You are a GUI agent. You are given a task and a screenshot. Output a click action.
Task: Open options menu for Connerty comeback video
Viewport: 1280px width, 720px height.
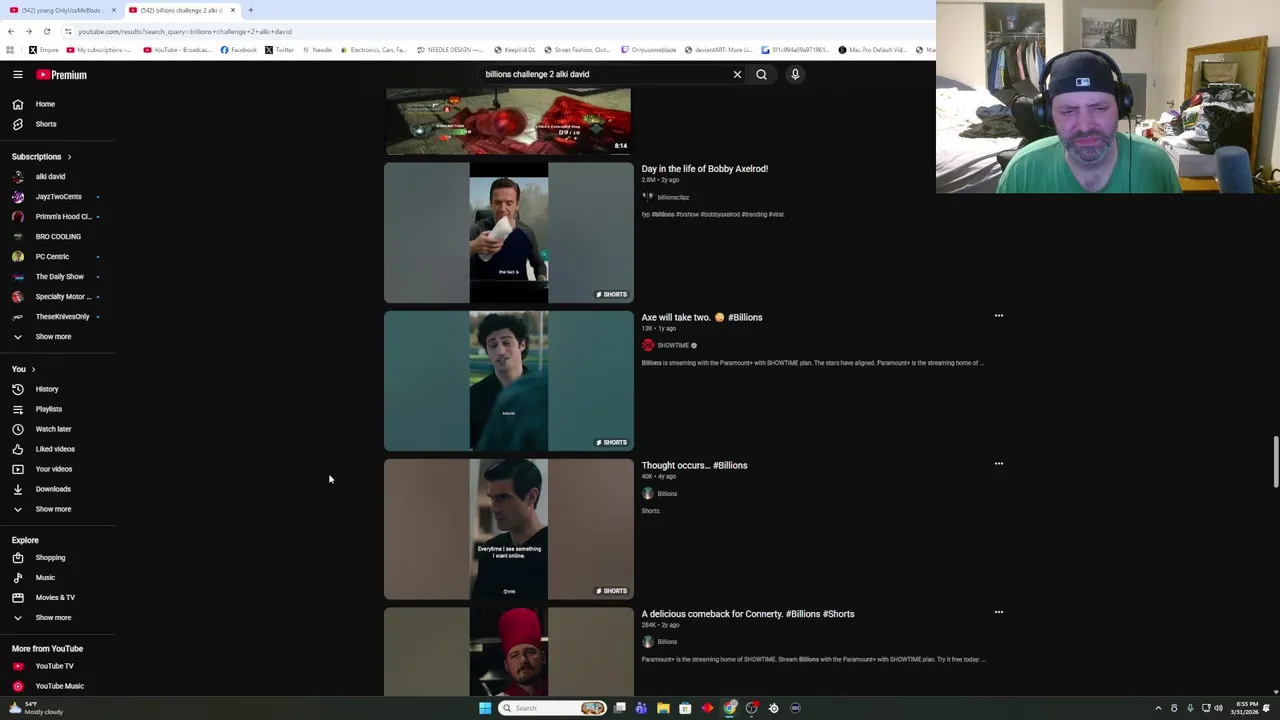tap(998, 612)
